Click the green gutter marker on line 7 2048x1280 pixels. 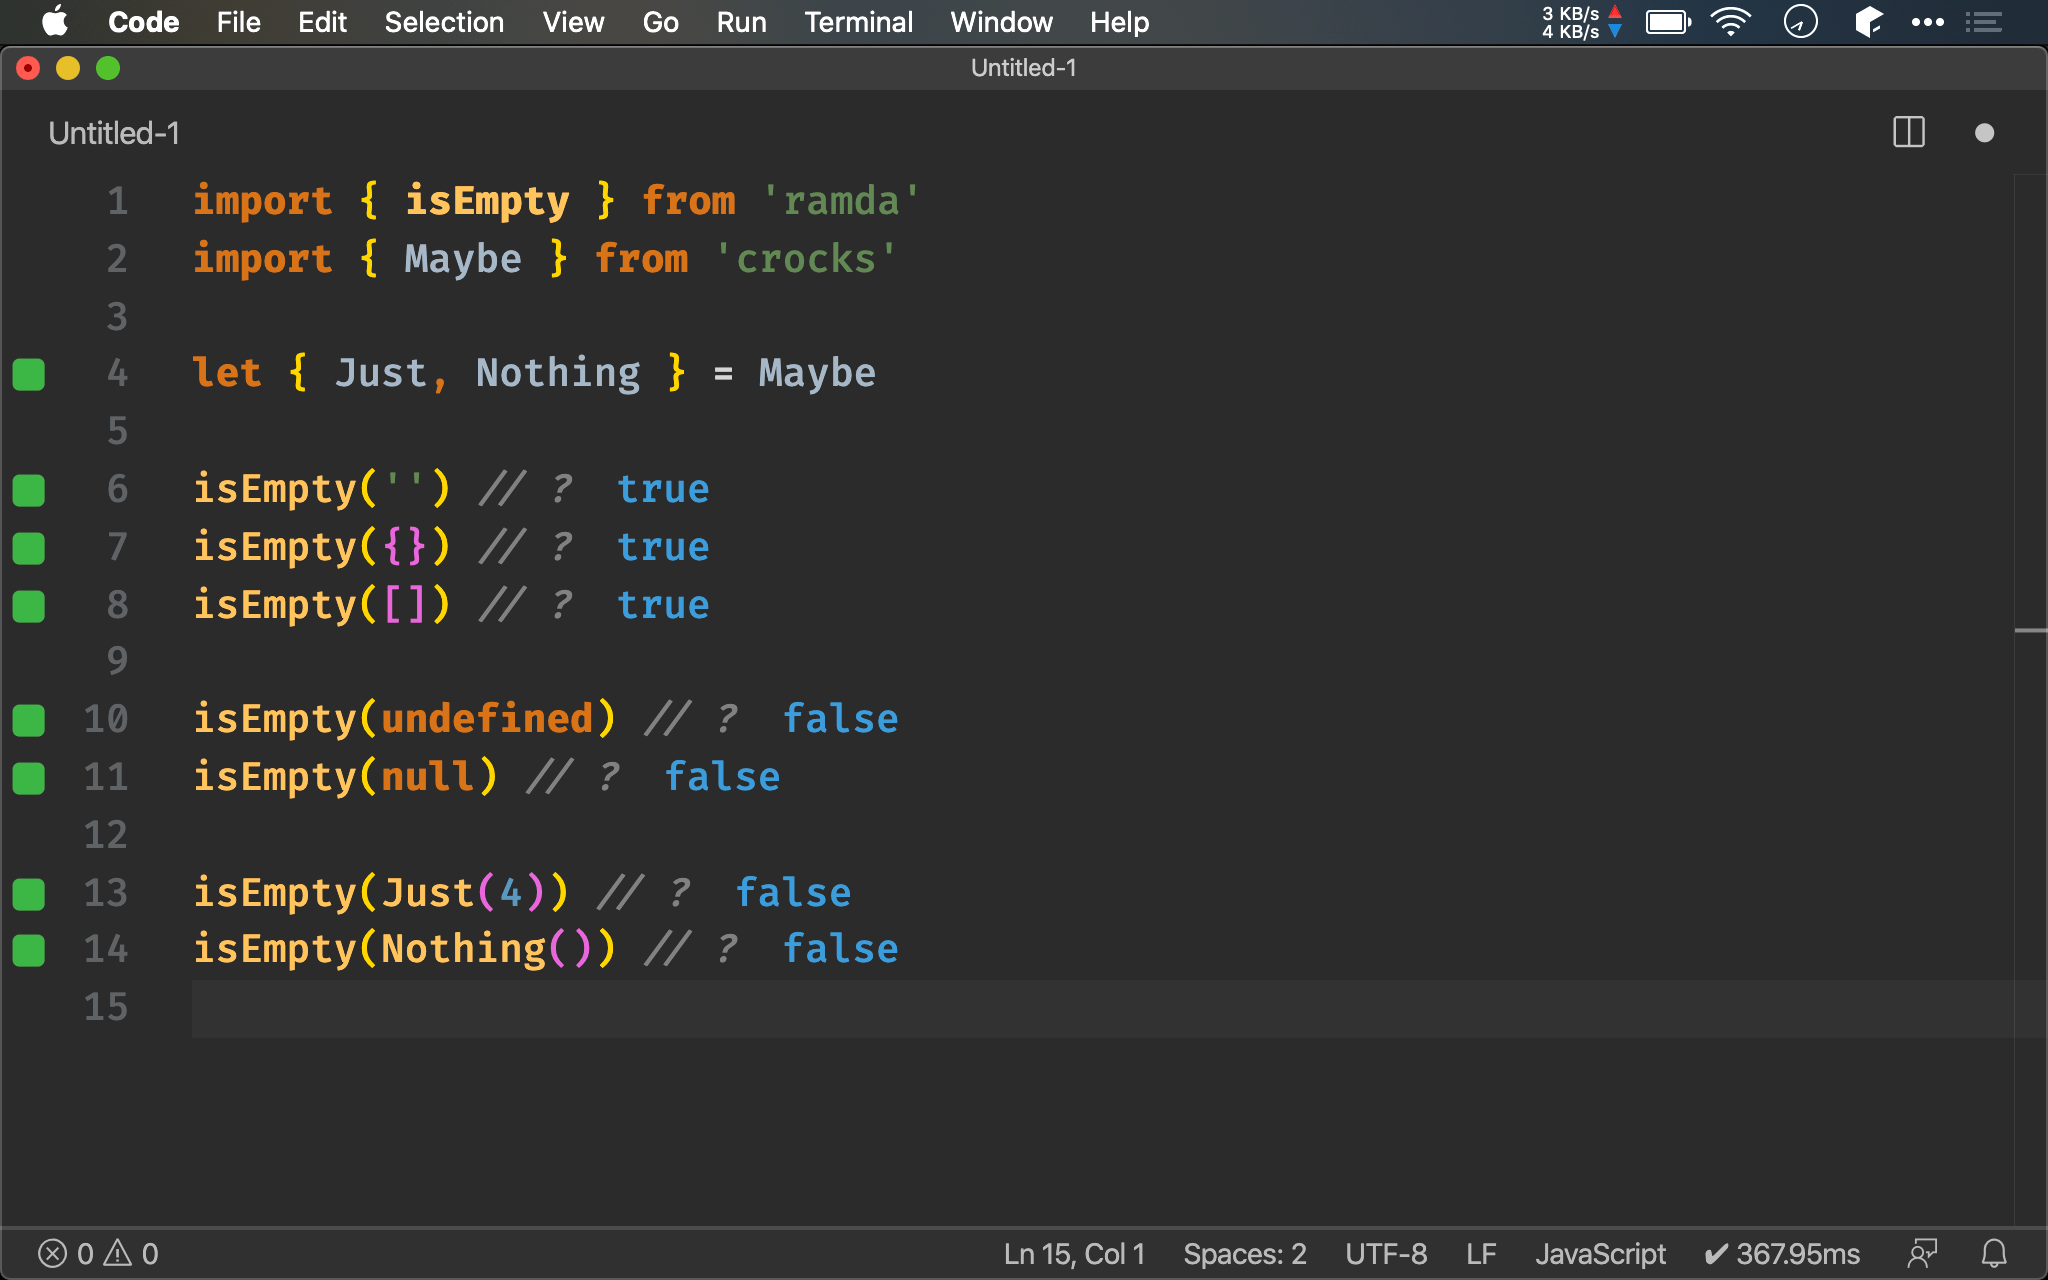(x=29, y=548)
